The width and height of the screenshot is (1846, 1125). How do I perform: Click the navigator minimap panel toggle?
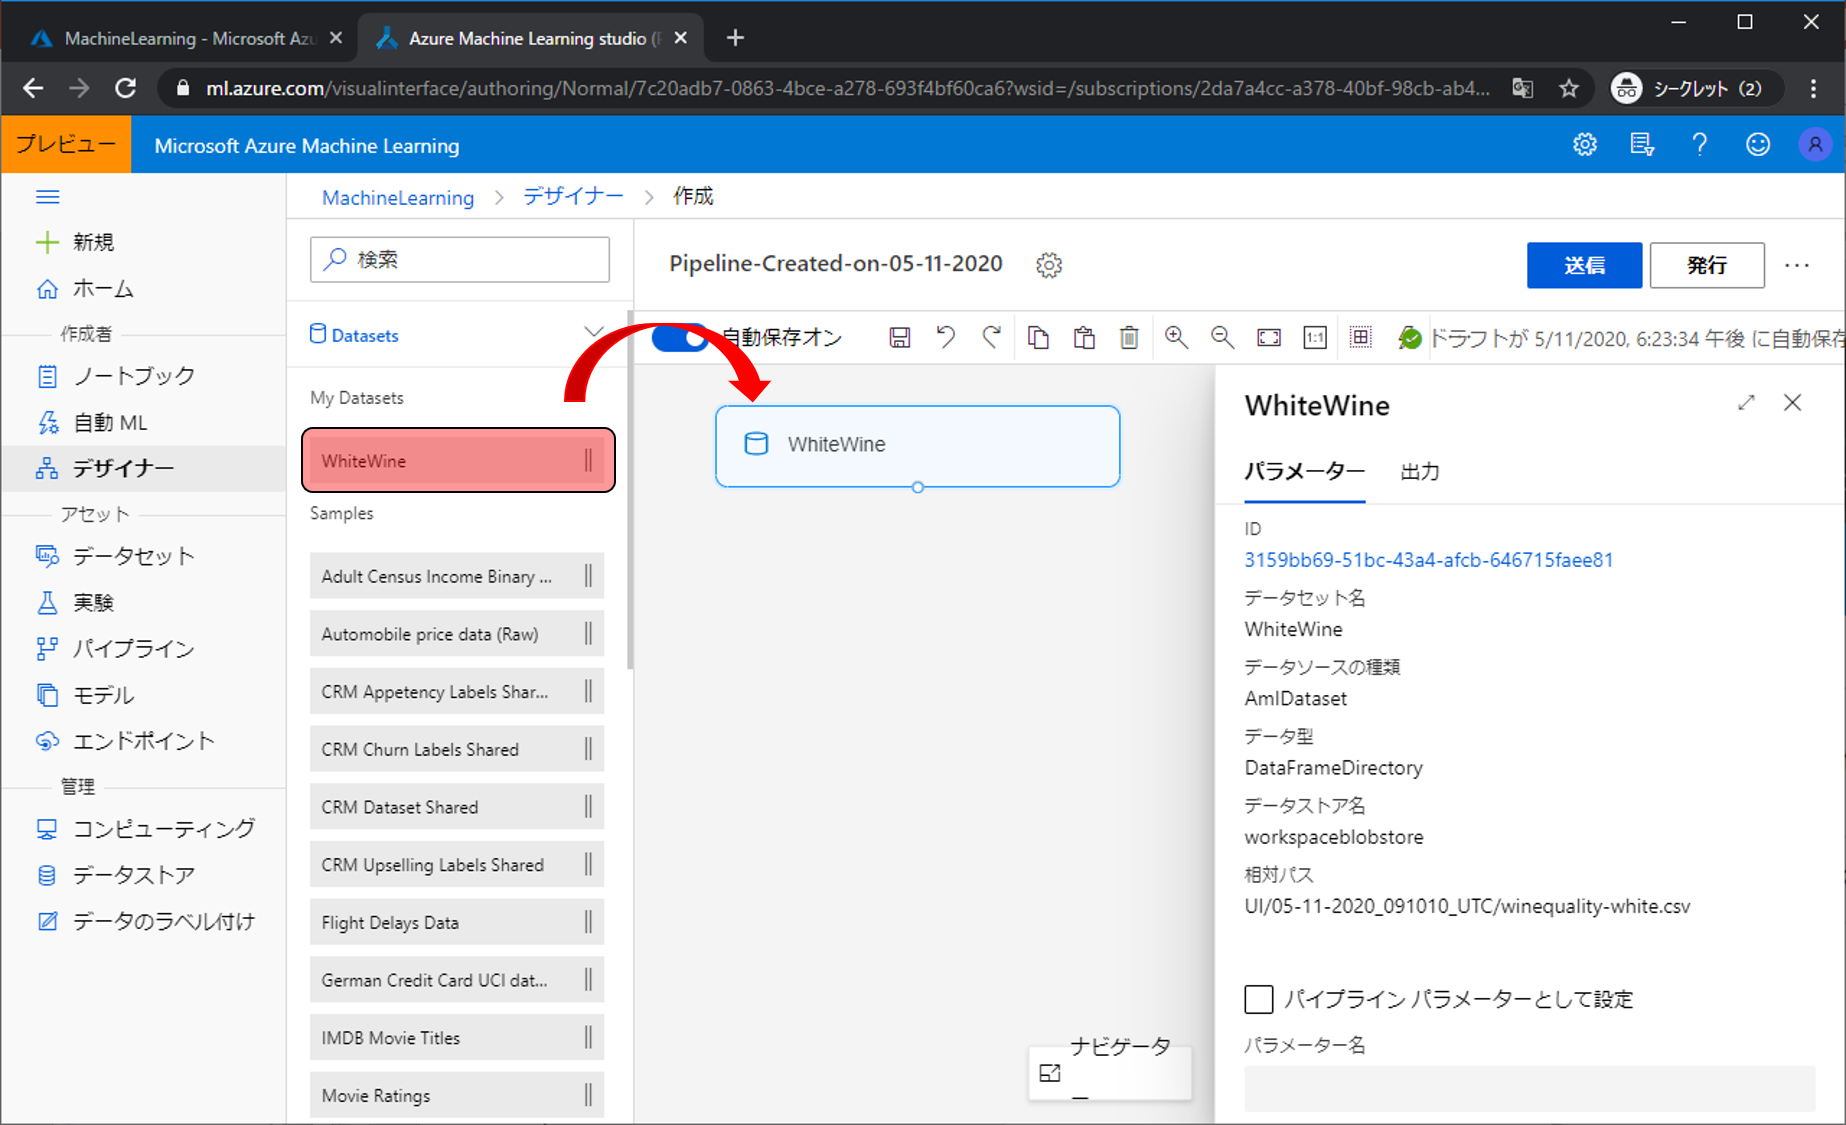1050,1073
